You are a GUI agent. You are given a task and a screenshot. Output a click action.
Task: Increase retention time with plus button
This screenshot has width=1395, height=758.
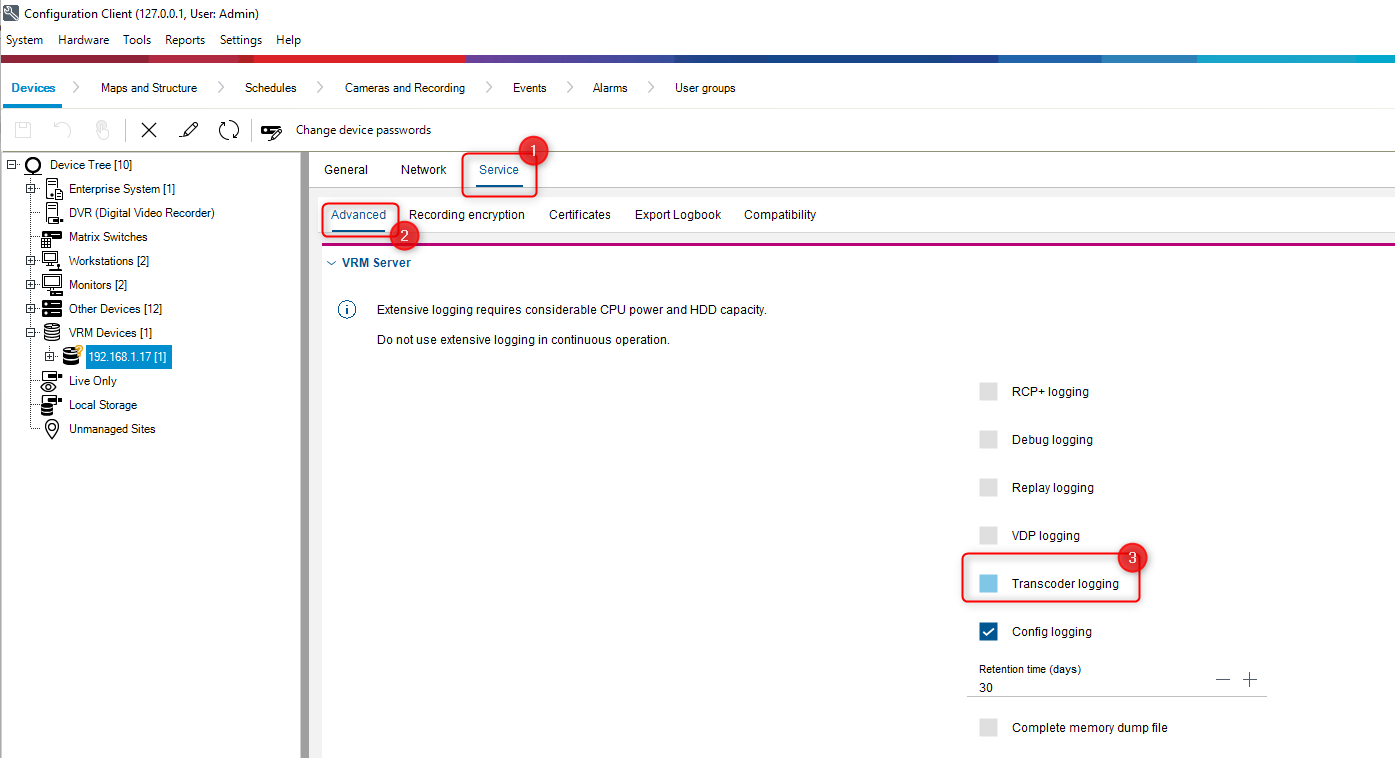pos(1250,680)
